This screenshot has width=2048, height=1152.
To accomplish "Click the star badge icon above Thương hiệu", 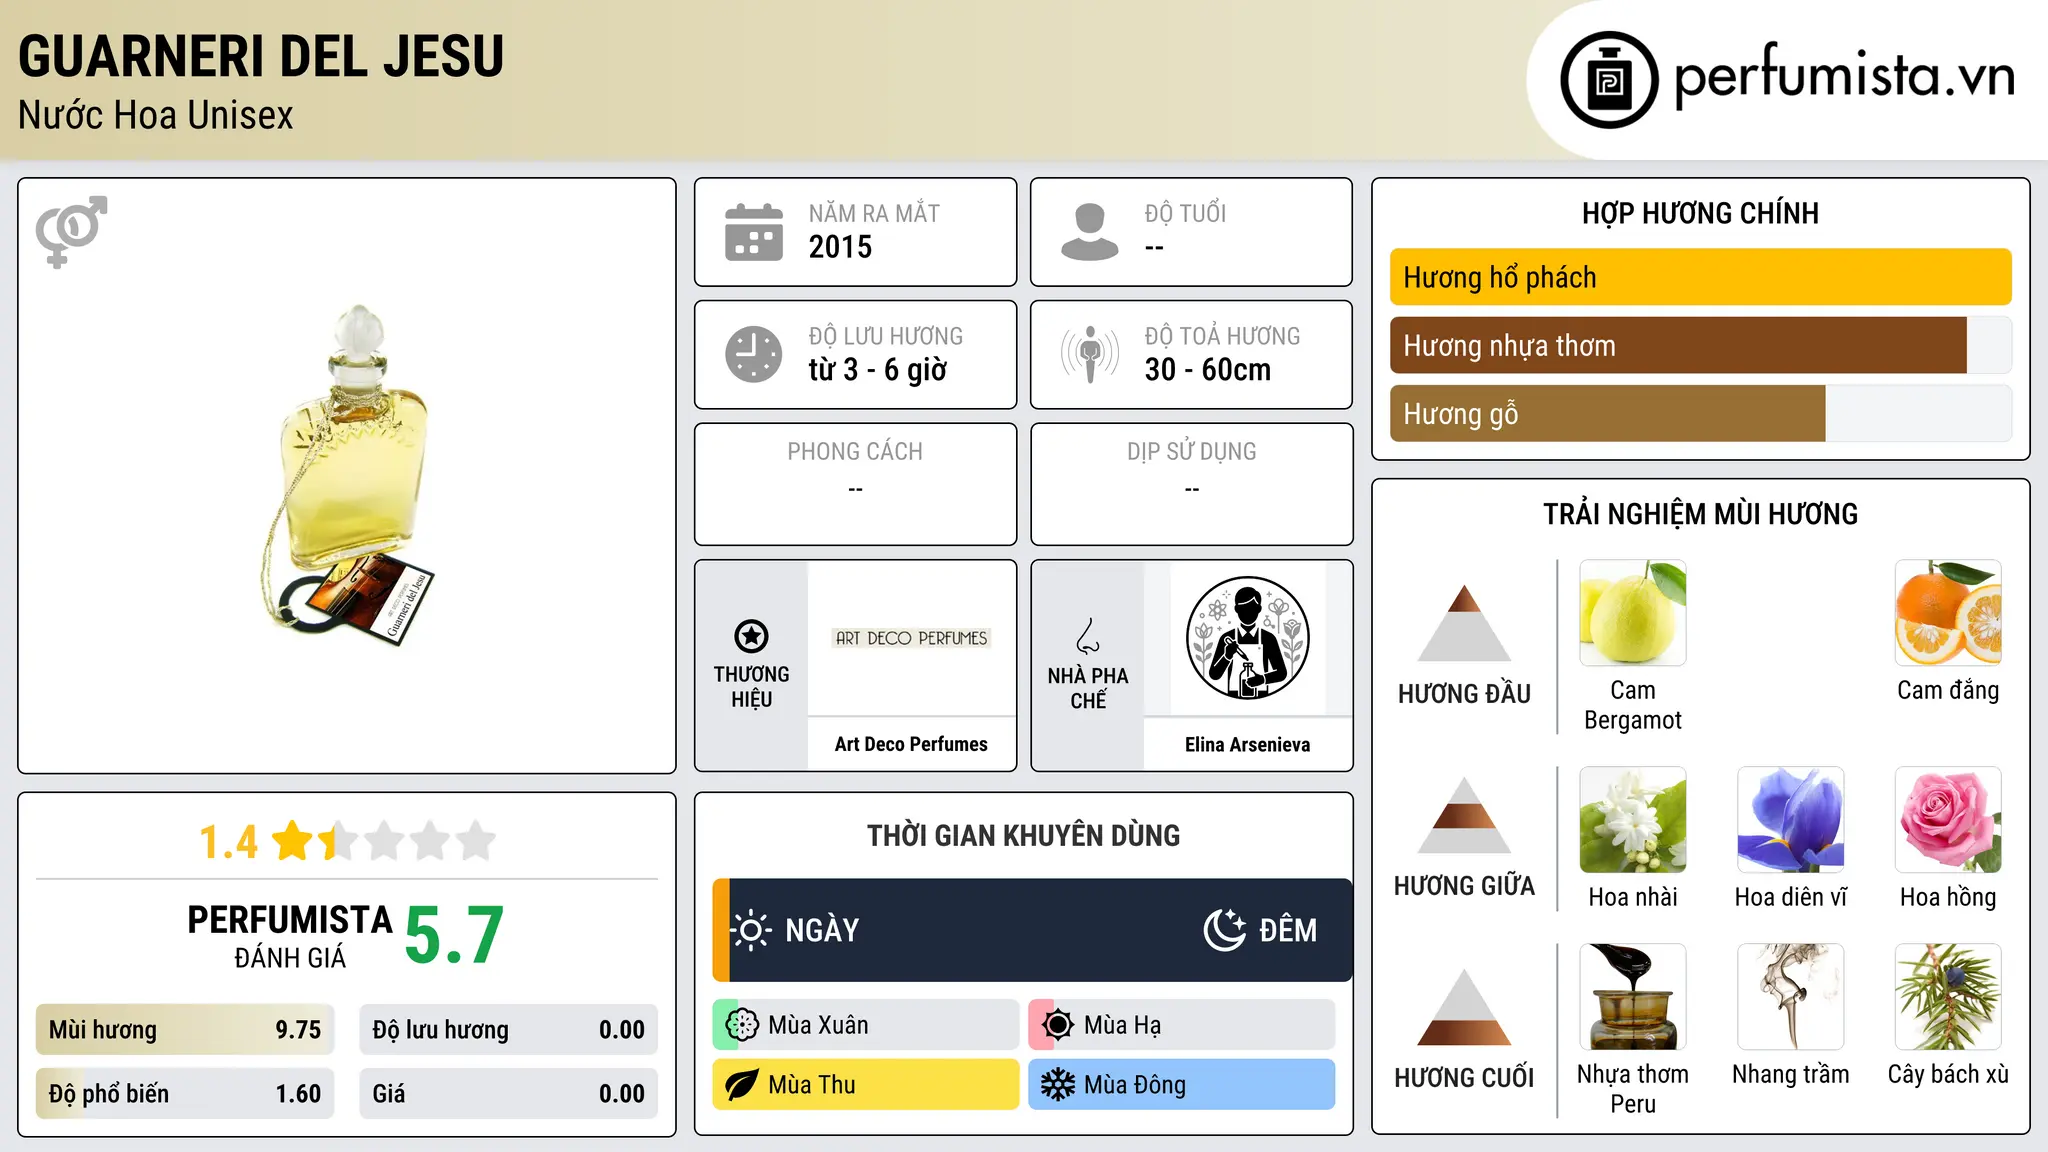I will point(751,636).
